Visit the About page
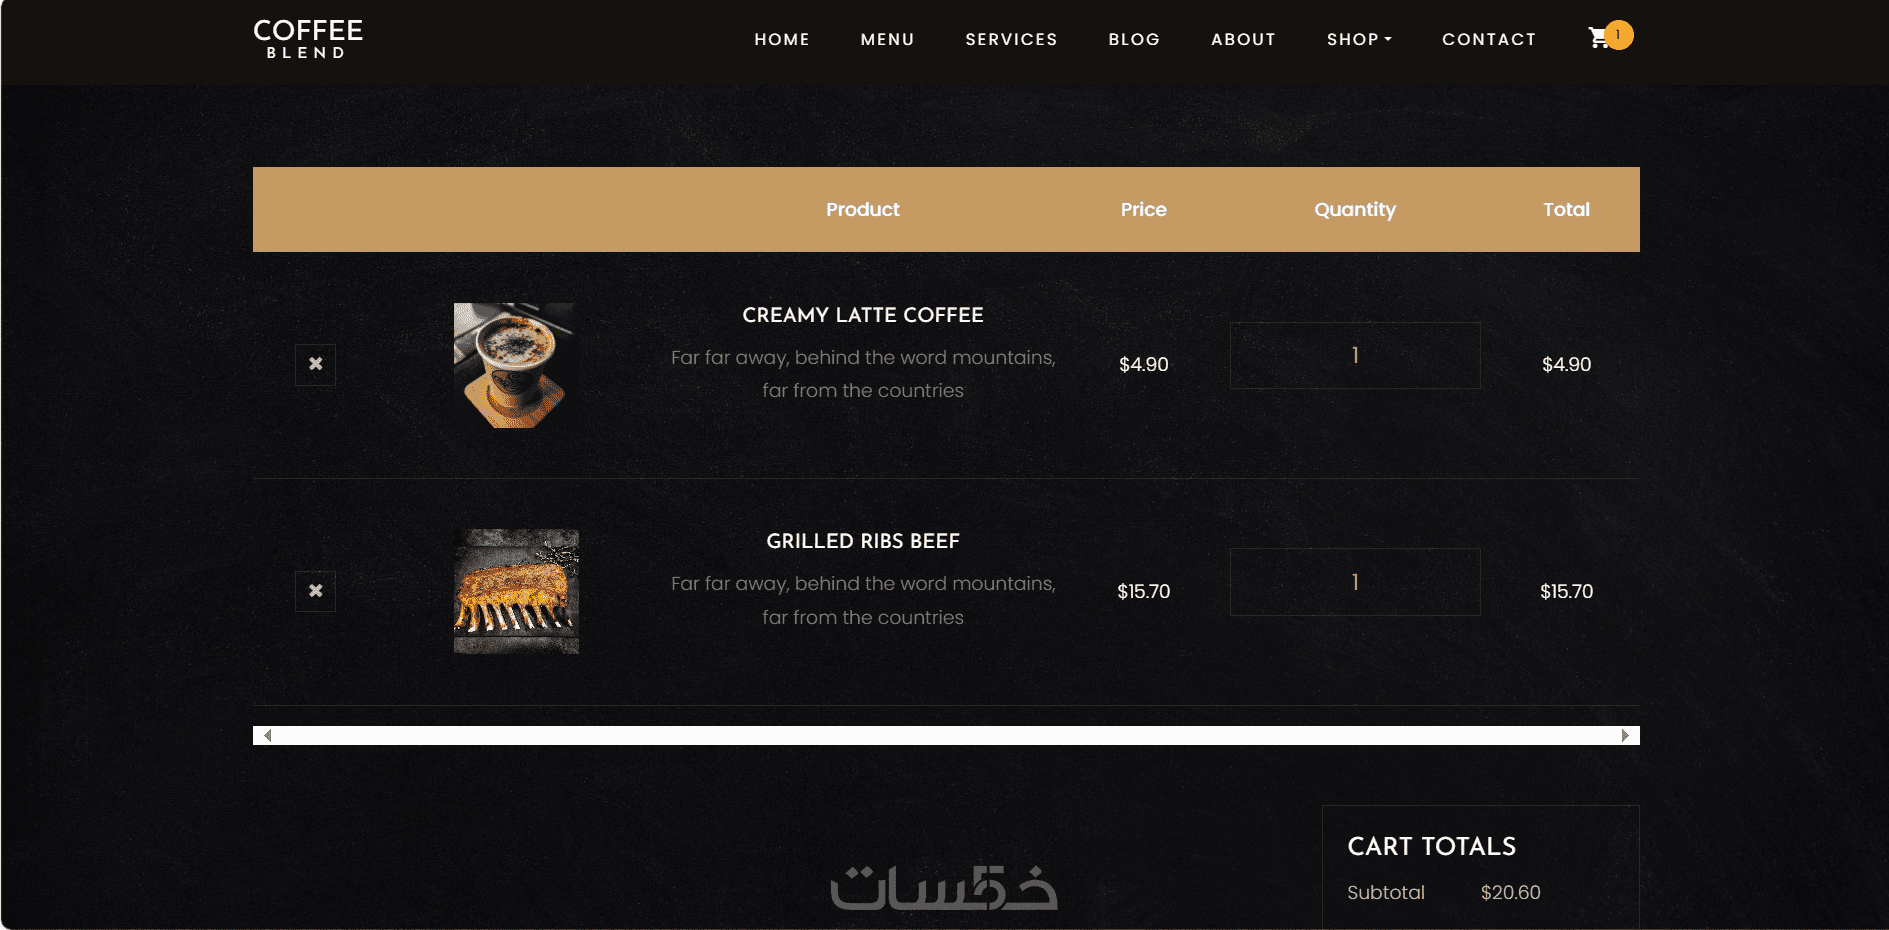 [x=1243, y=39]
